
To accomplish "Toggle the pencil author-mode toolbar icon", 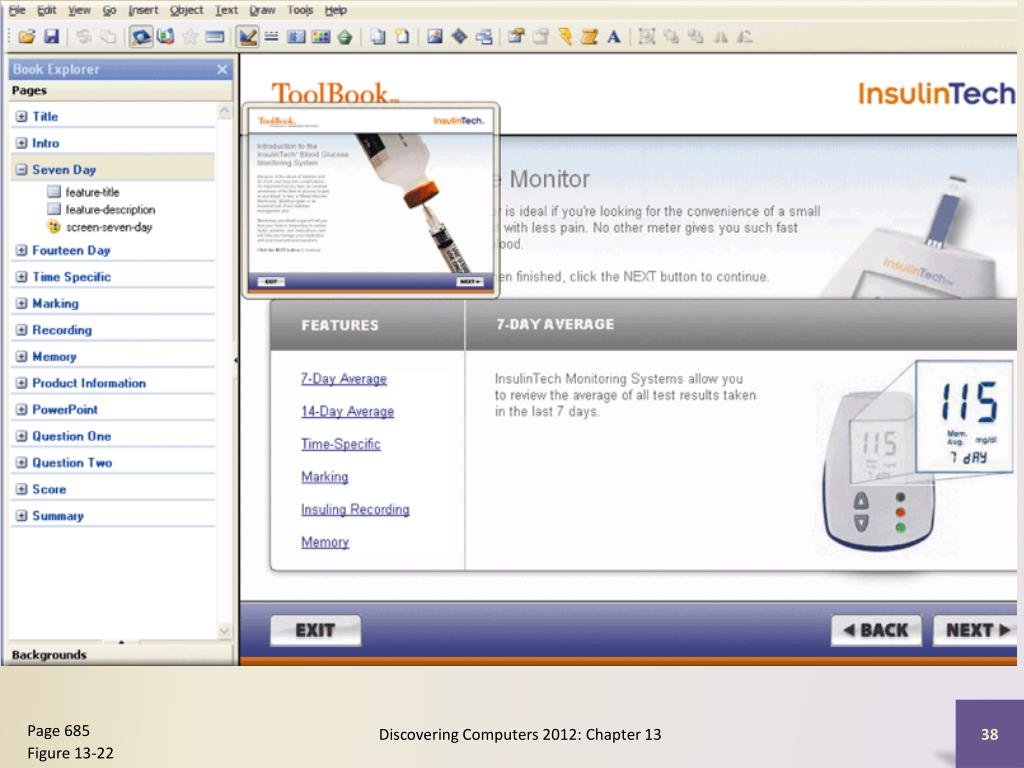I will pyautogui.click(x=248, y=37).
